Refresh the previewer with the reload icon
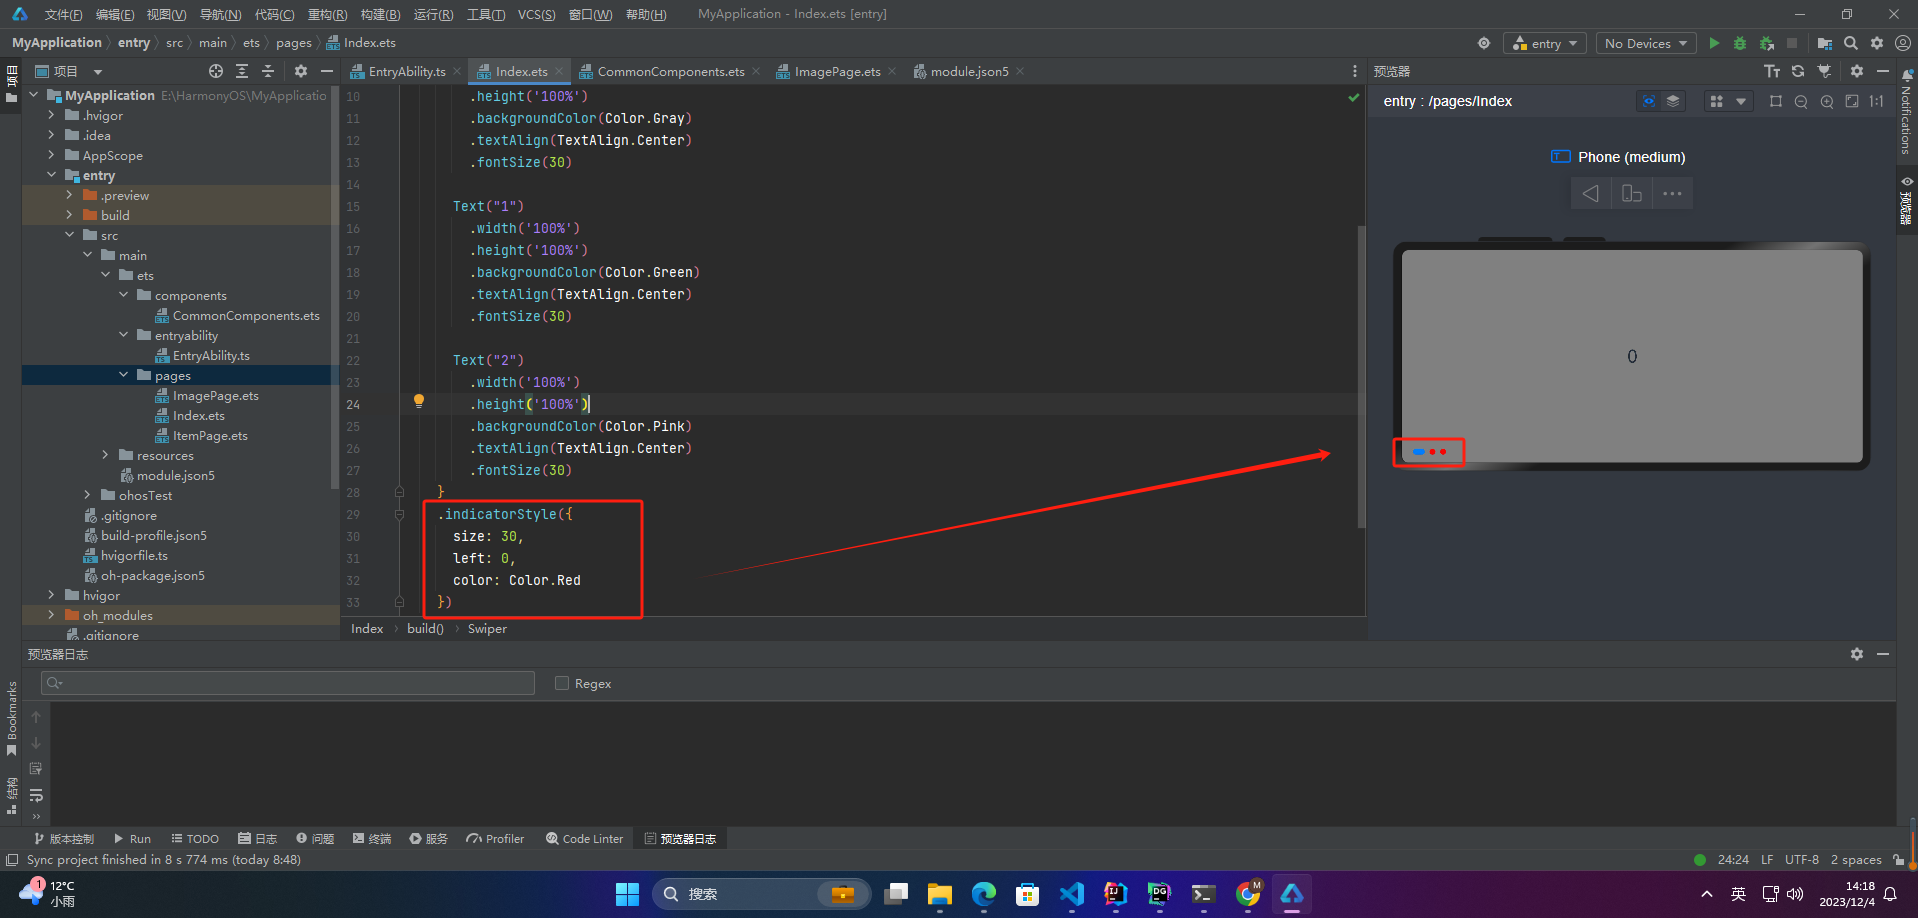 [x=1798, y=71]
